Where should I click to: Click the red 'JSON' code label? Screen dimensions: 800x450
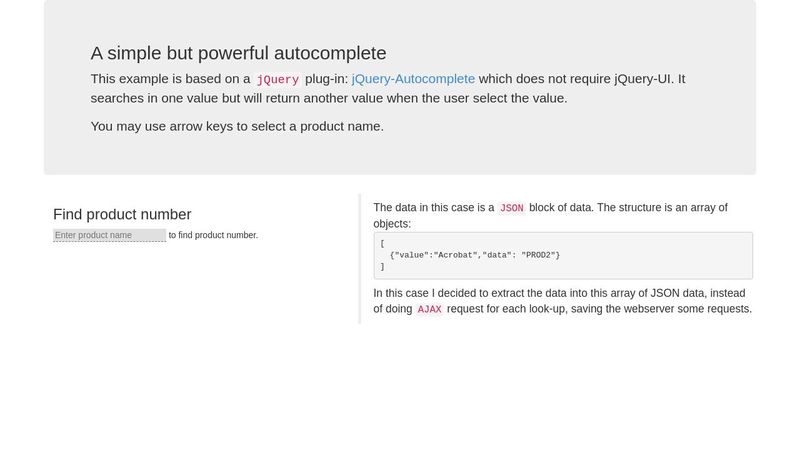click(x=511, y=208)
